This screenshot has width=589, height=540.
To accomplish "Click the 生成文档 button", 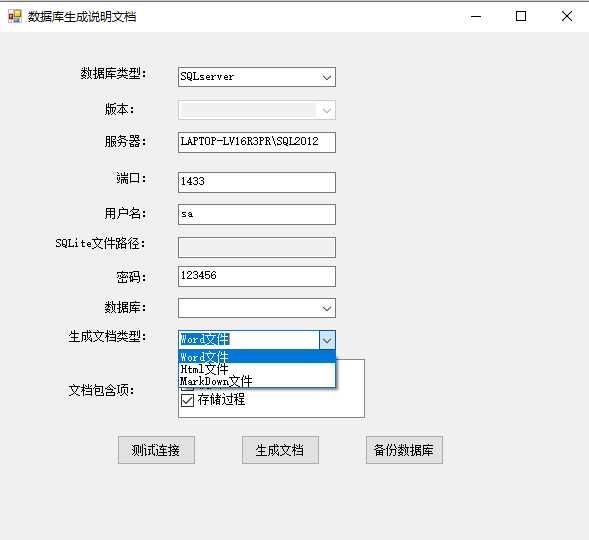I will (280, 450).
